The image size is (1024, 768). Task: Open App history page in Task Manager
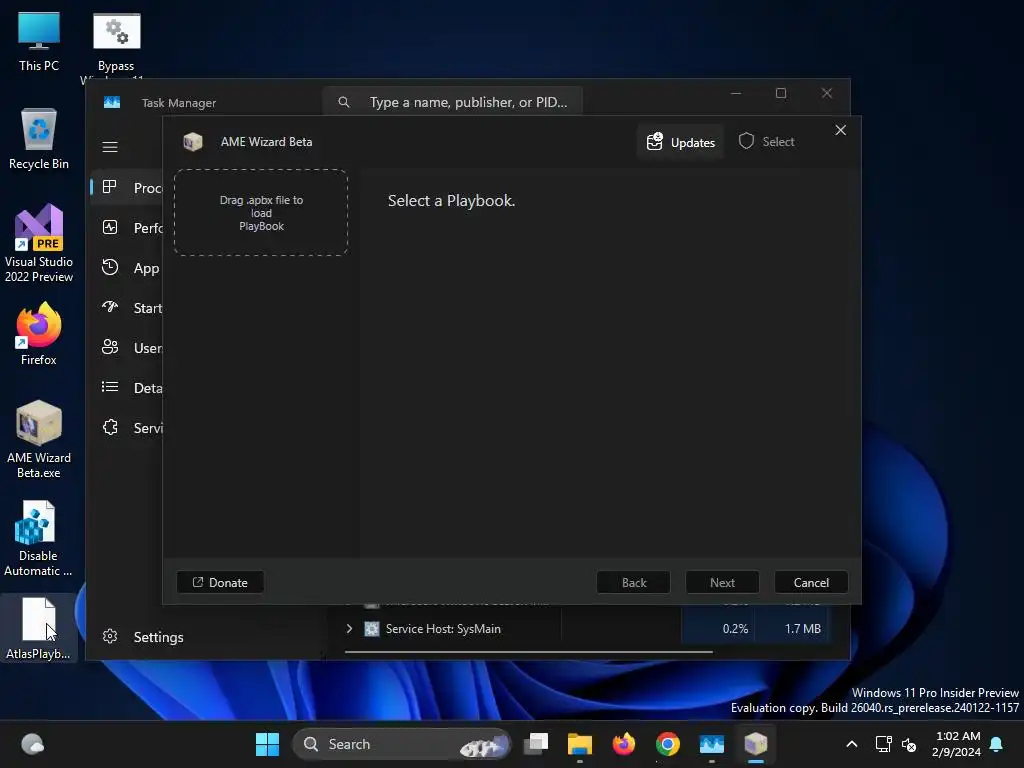click(127, 268)
